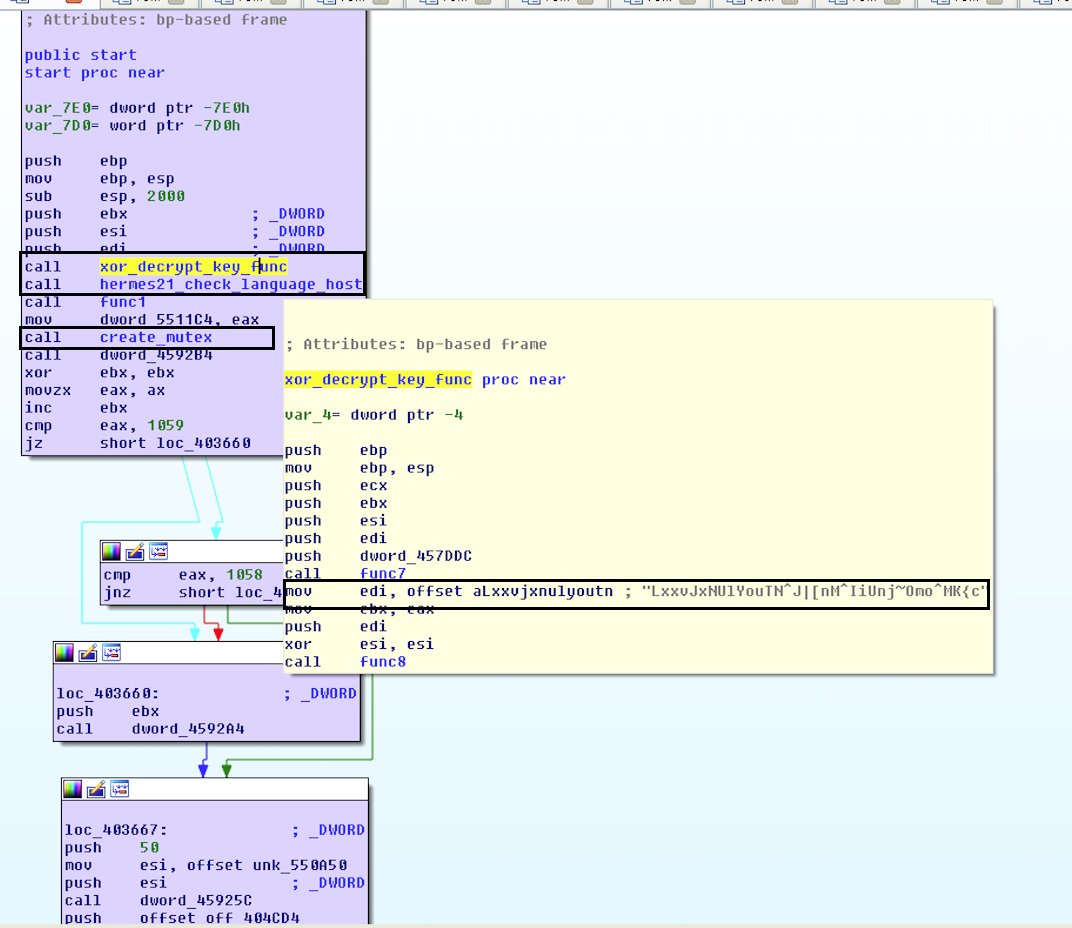Click func8 call in the hint popup
The width and height of the screenshot is (1072, 928).
pyautogui.click(x=383, y=662)
